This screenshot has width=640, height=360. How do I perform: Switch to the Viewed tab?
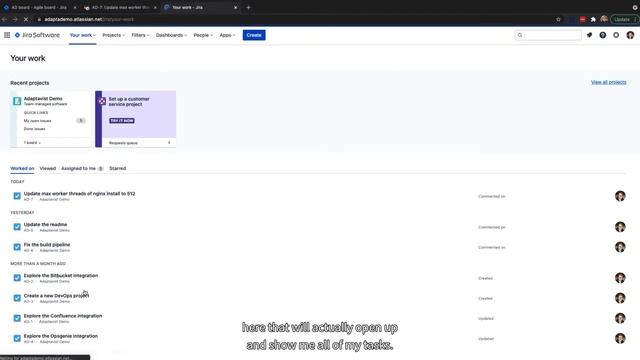pos(48,168)
